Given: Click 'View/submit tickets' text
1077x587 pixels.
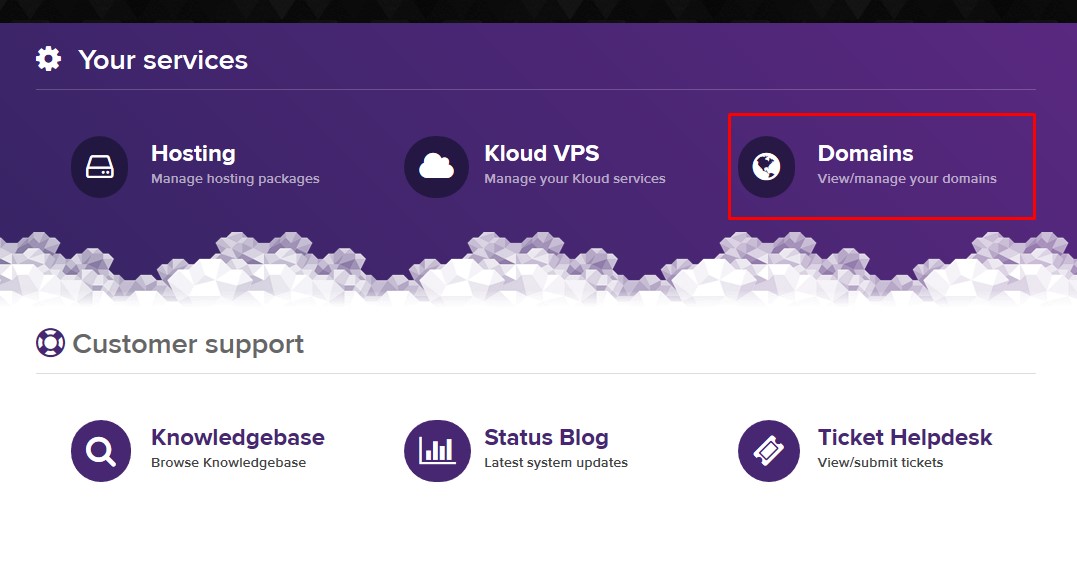Looking at the screenshot, I should click(880, 463).
